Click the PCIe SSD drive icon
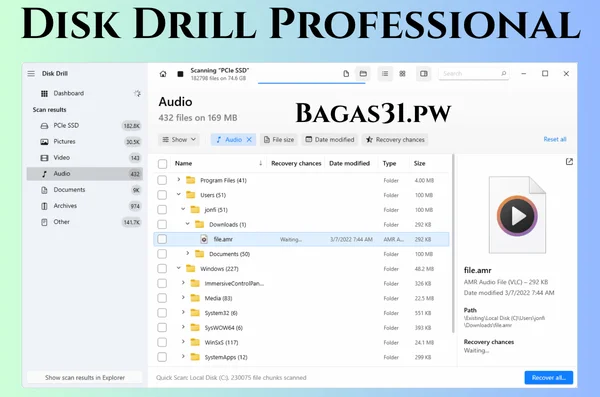This screenshot has width=600, height=397. (44, 126)
